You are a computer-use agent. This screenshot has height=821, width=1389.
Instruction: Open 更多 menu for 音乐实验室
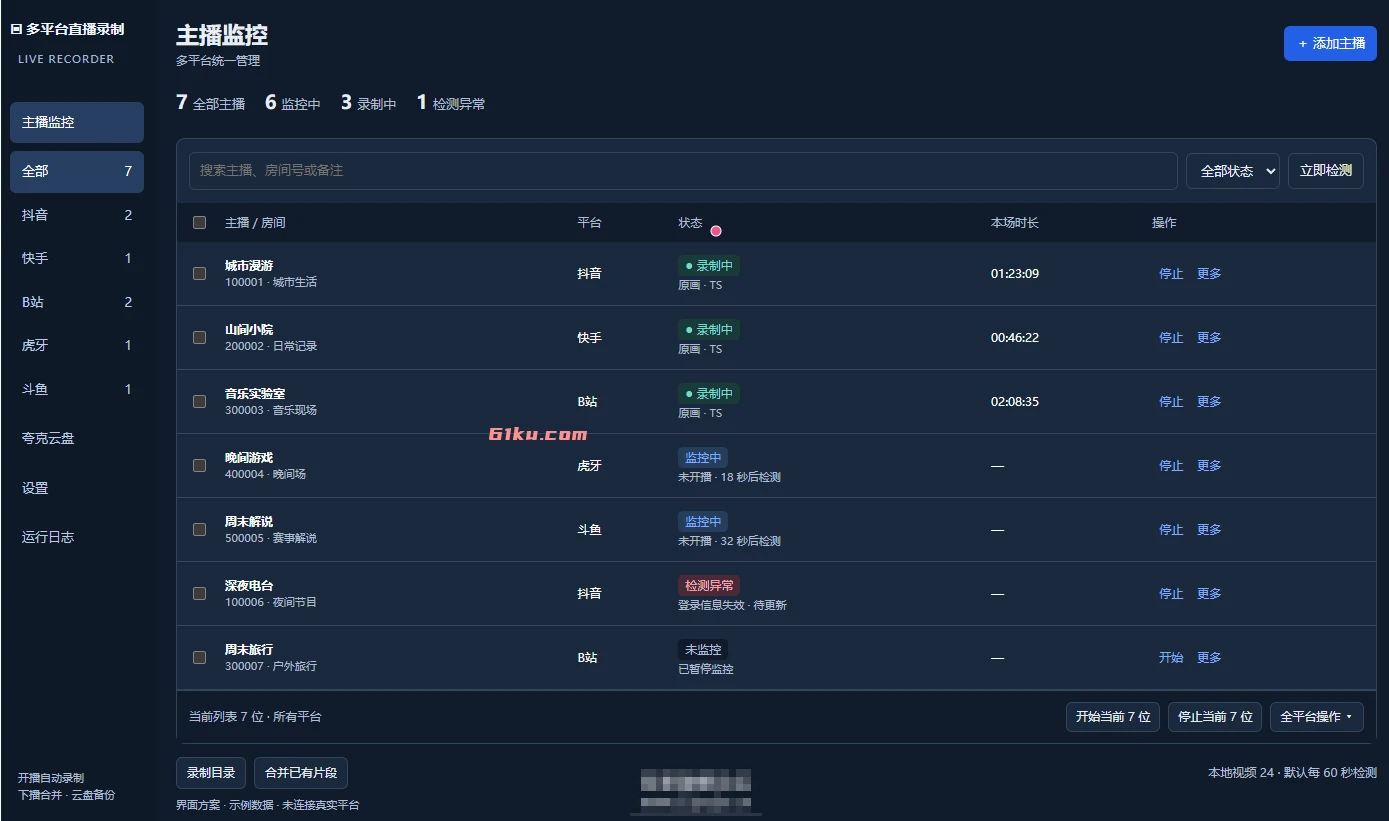[1209, 402]
